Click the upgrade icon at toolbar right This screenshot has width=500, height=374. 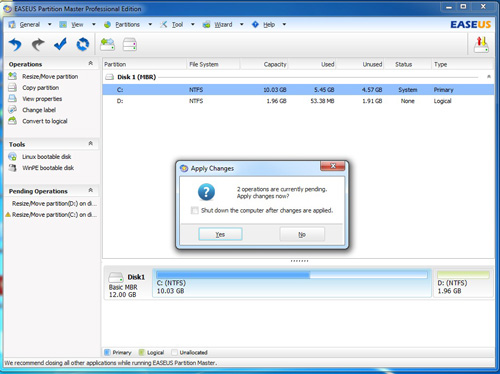tap(481, 45)
